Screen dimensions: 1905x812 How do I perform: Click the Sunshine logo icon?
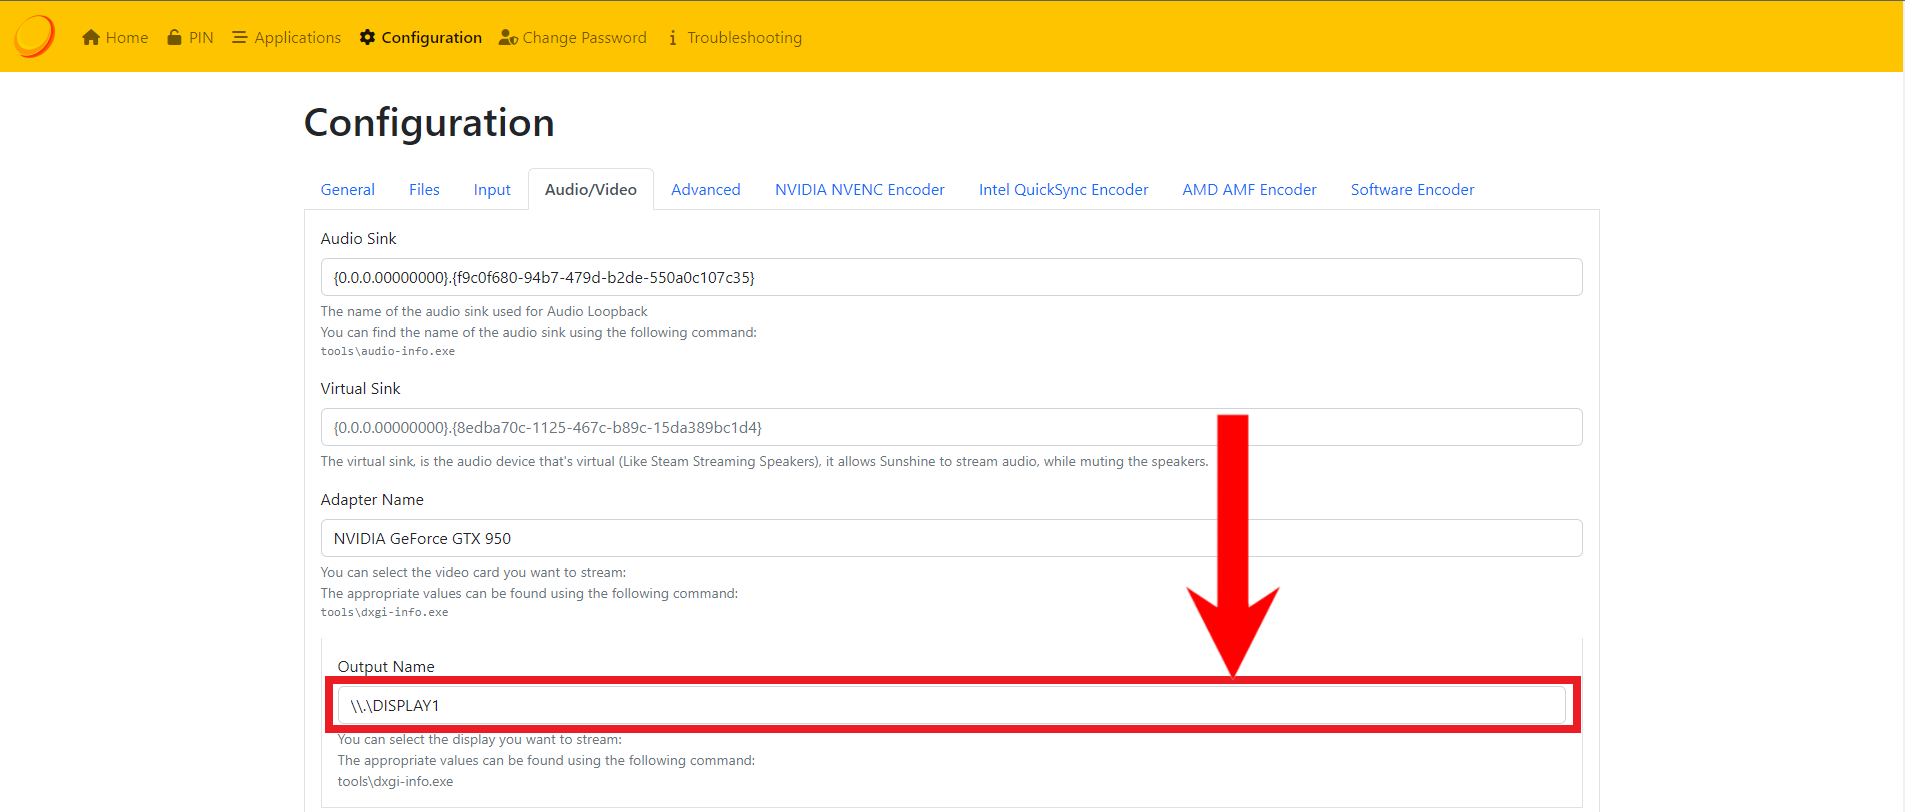coord(35,36)
